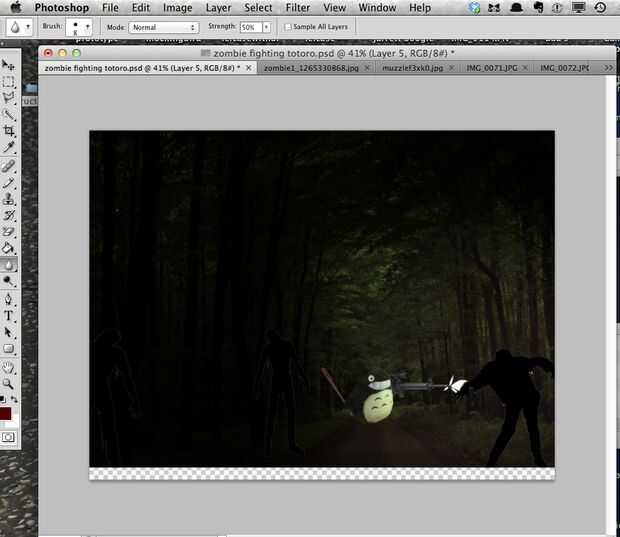Click yellow minimize button of document window
Screen dimensions: 620x537
(x=62, y=53)
